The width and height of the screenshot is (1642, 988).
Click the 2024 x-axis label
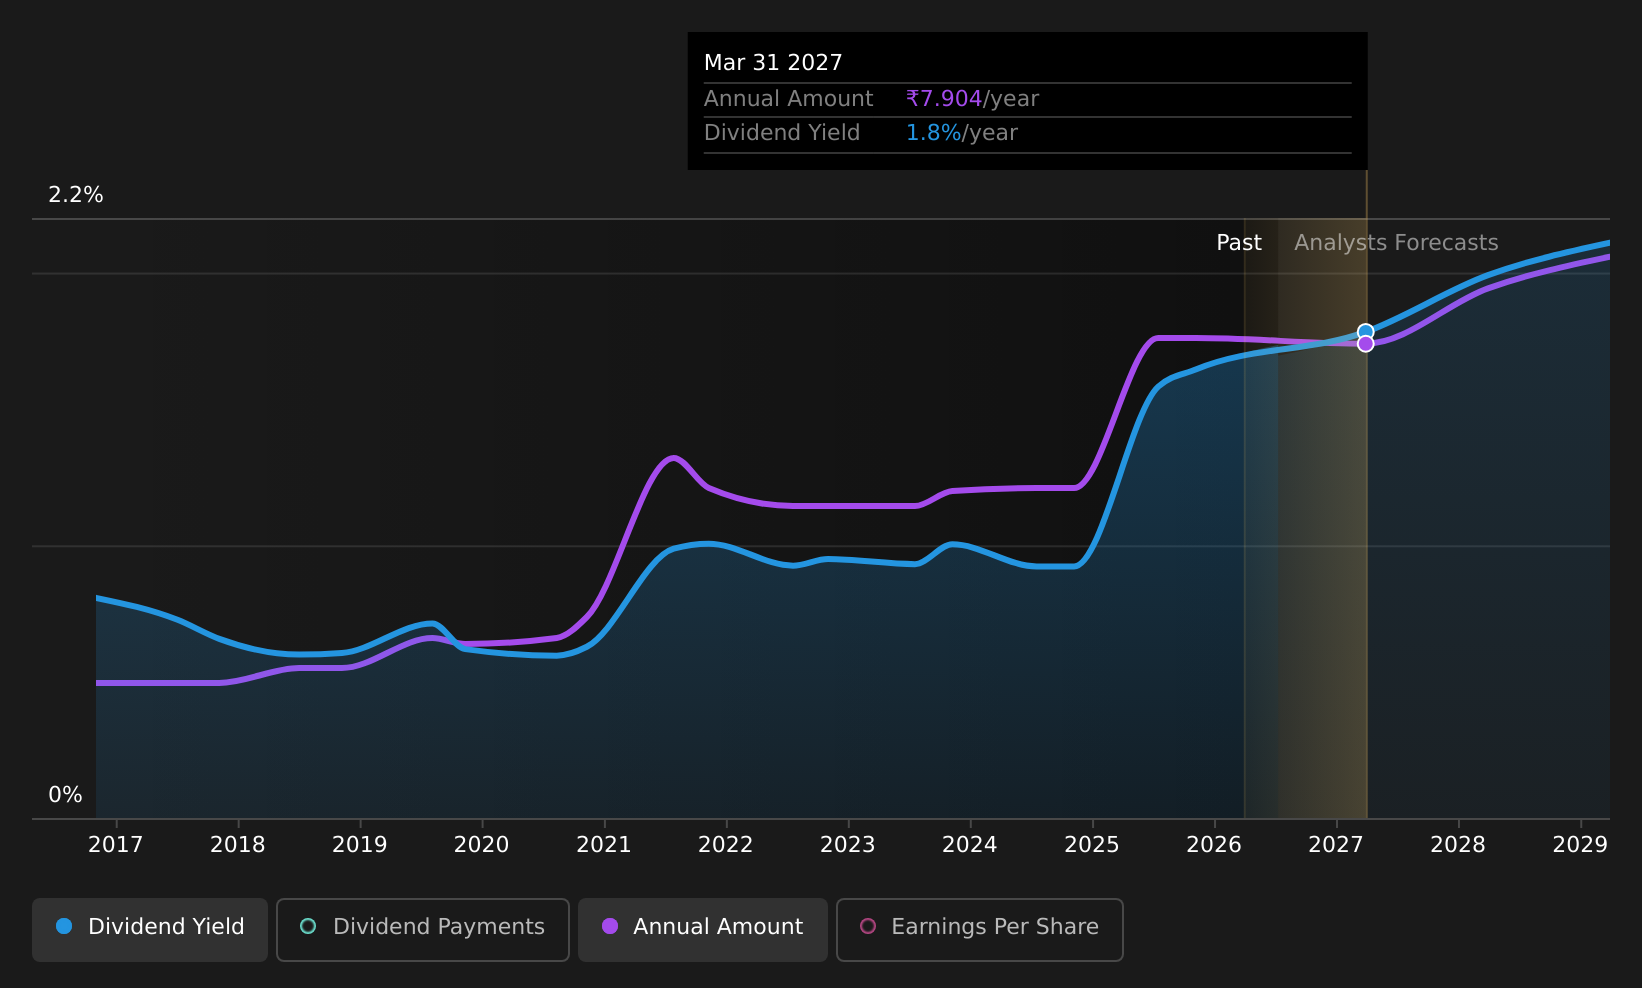(970, 845)
